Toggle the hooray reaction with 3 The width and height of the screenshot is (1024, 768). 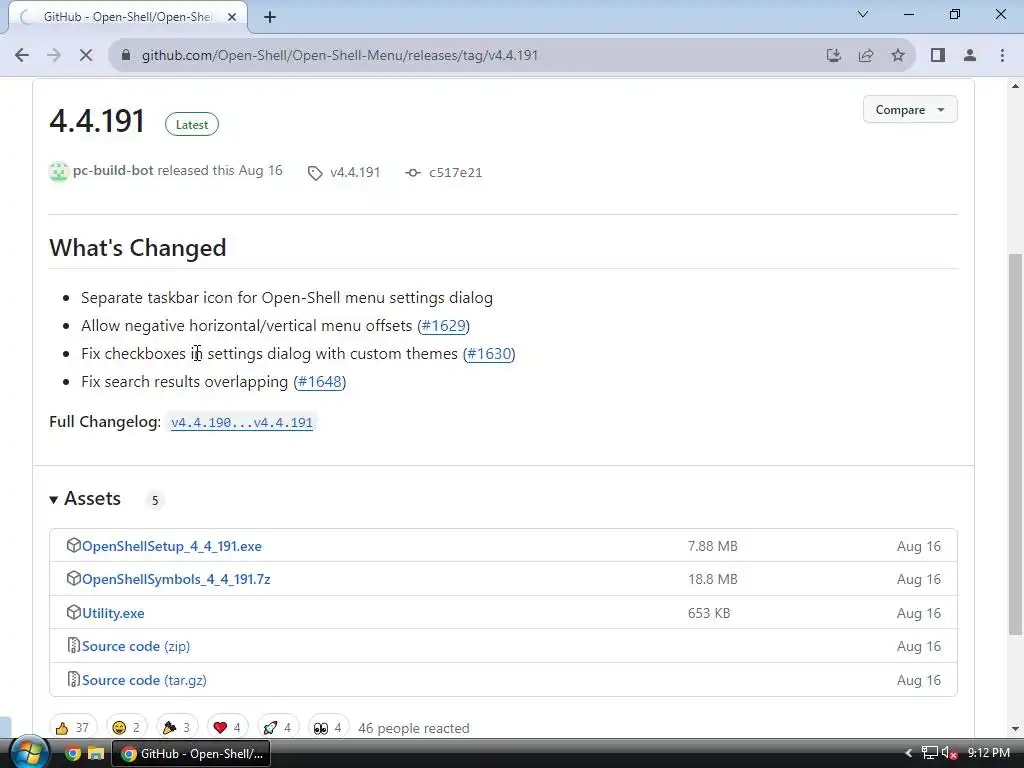(x=177, y=728)
